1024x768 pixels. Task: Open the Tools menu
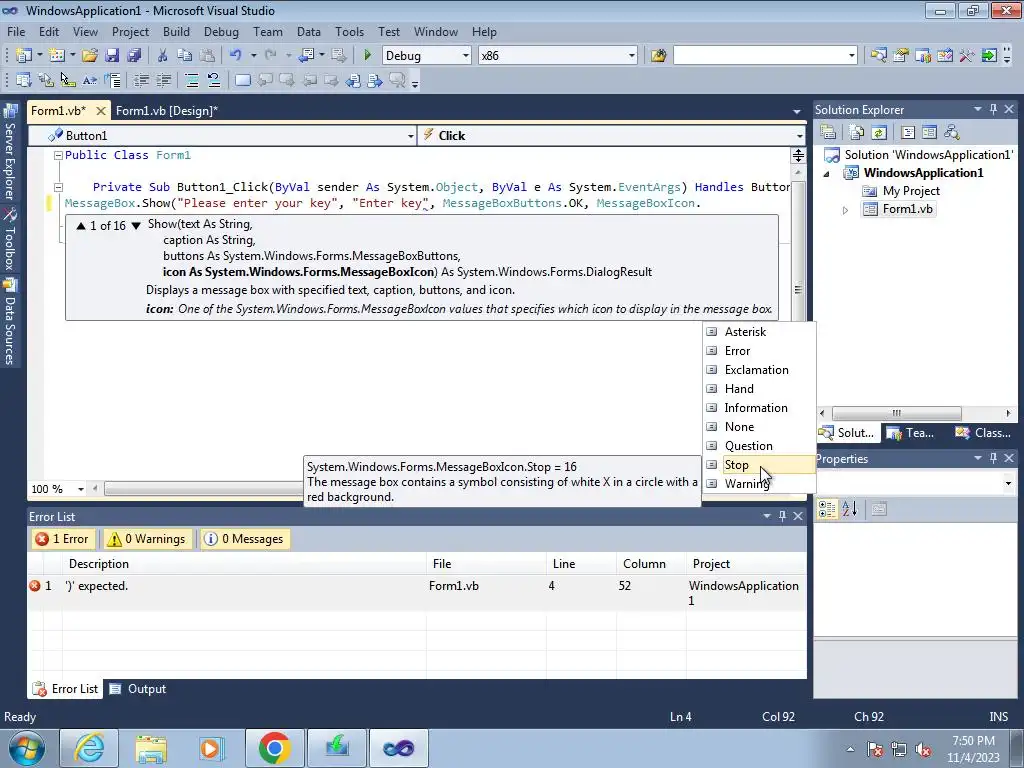click(349, 31)
